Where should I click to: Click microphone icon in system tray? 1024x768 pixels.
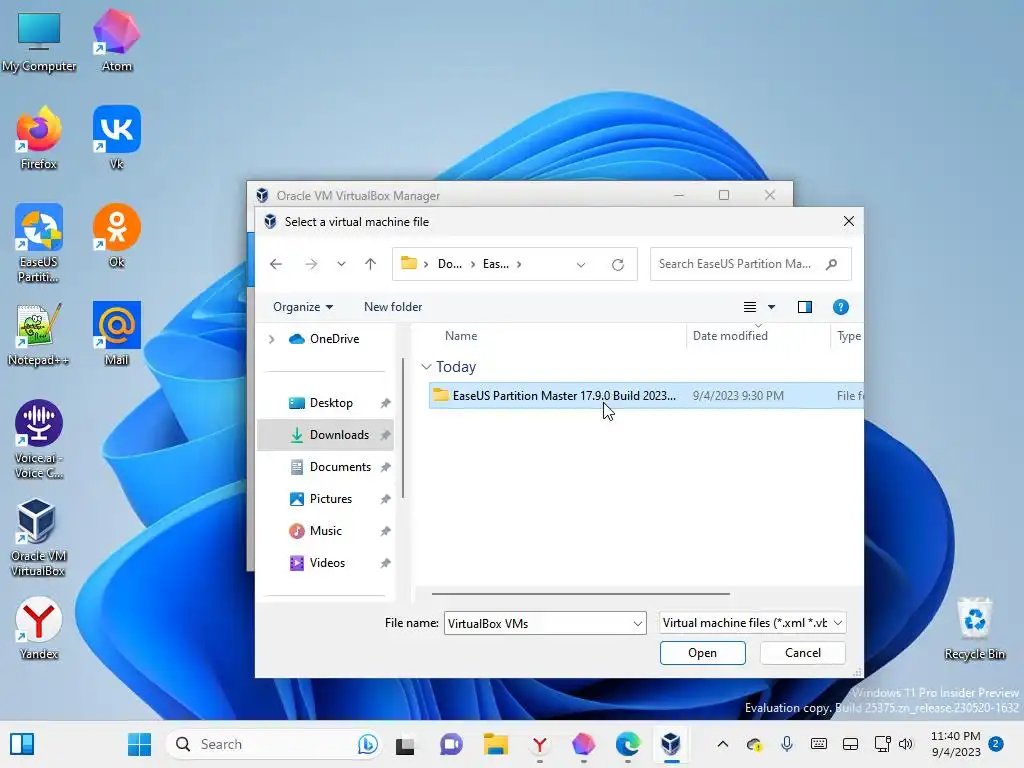787,744
